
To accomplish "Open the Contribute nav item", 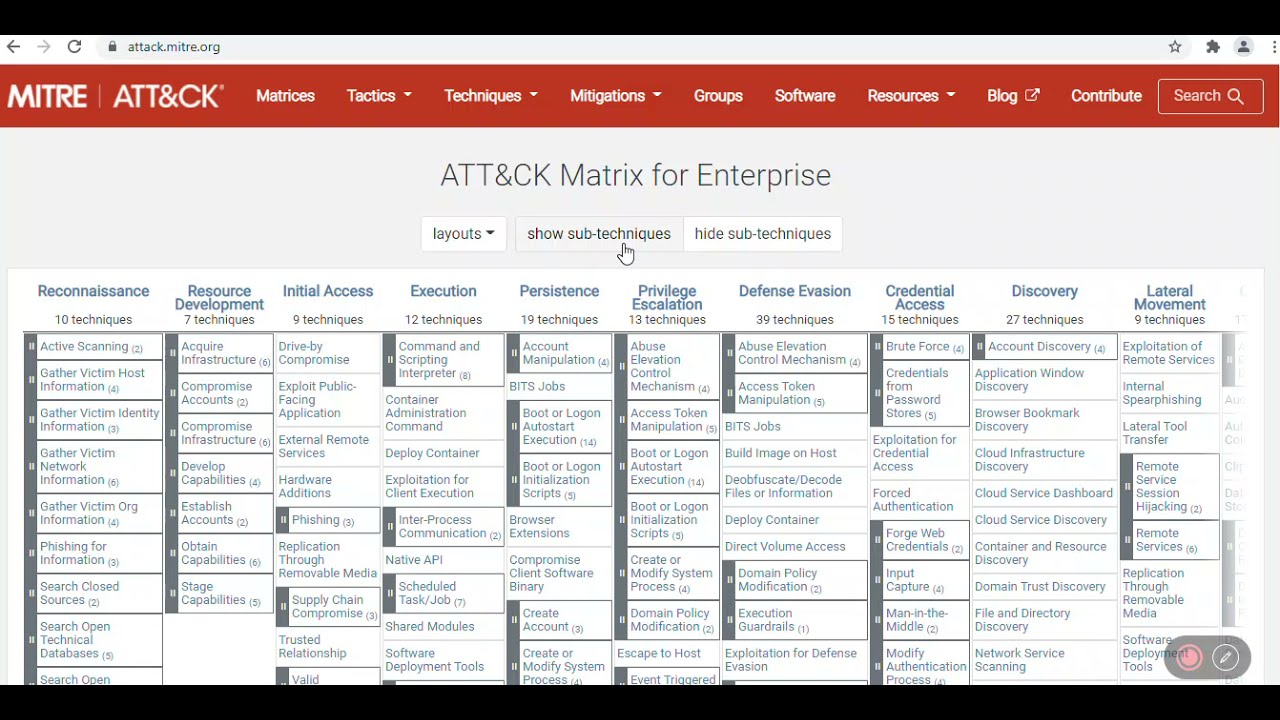I will click(1106, 96).
